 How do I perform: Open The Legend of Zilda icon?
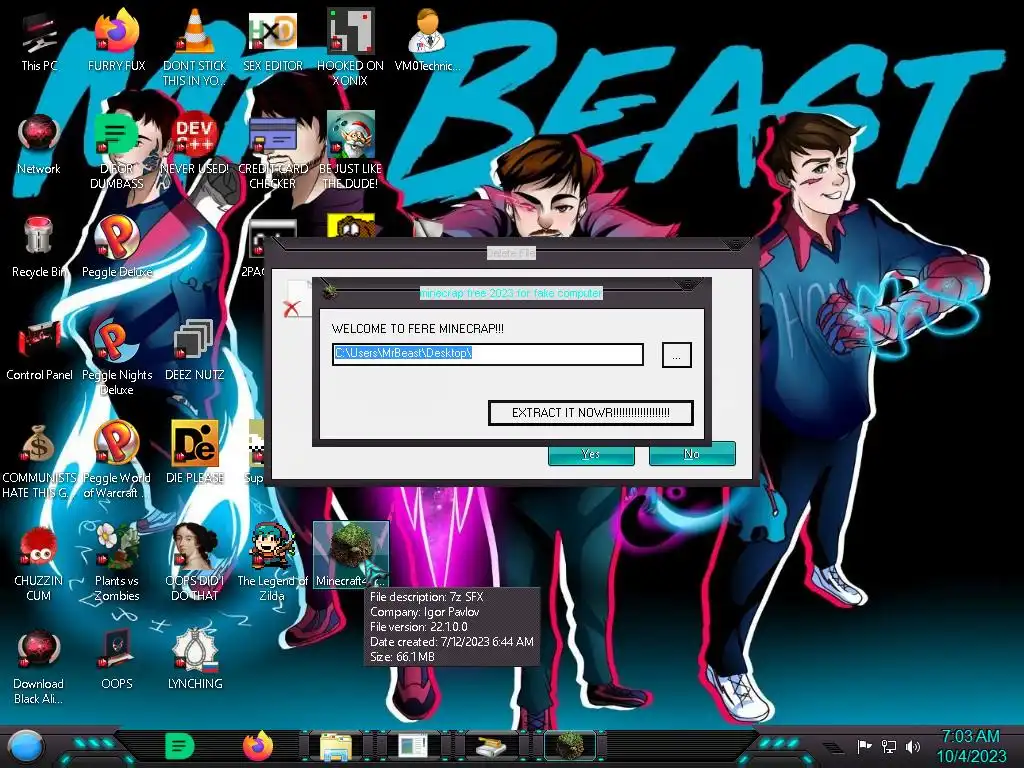pos(272,563)
